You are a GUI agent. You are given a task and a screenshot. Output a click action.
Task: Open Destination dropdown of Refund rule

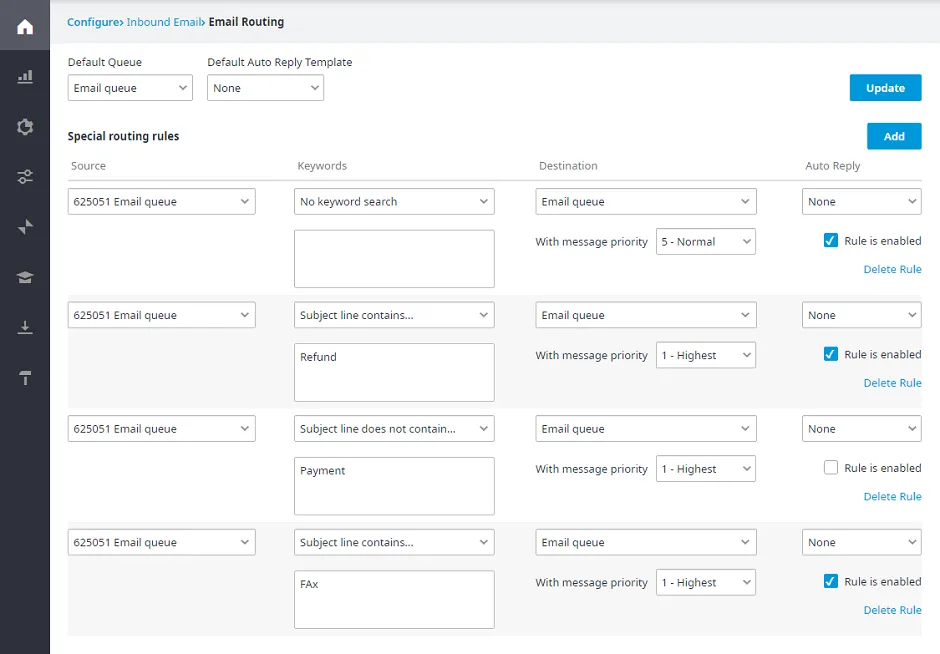pyautogui.click(x=646, y=315)
